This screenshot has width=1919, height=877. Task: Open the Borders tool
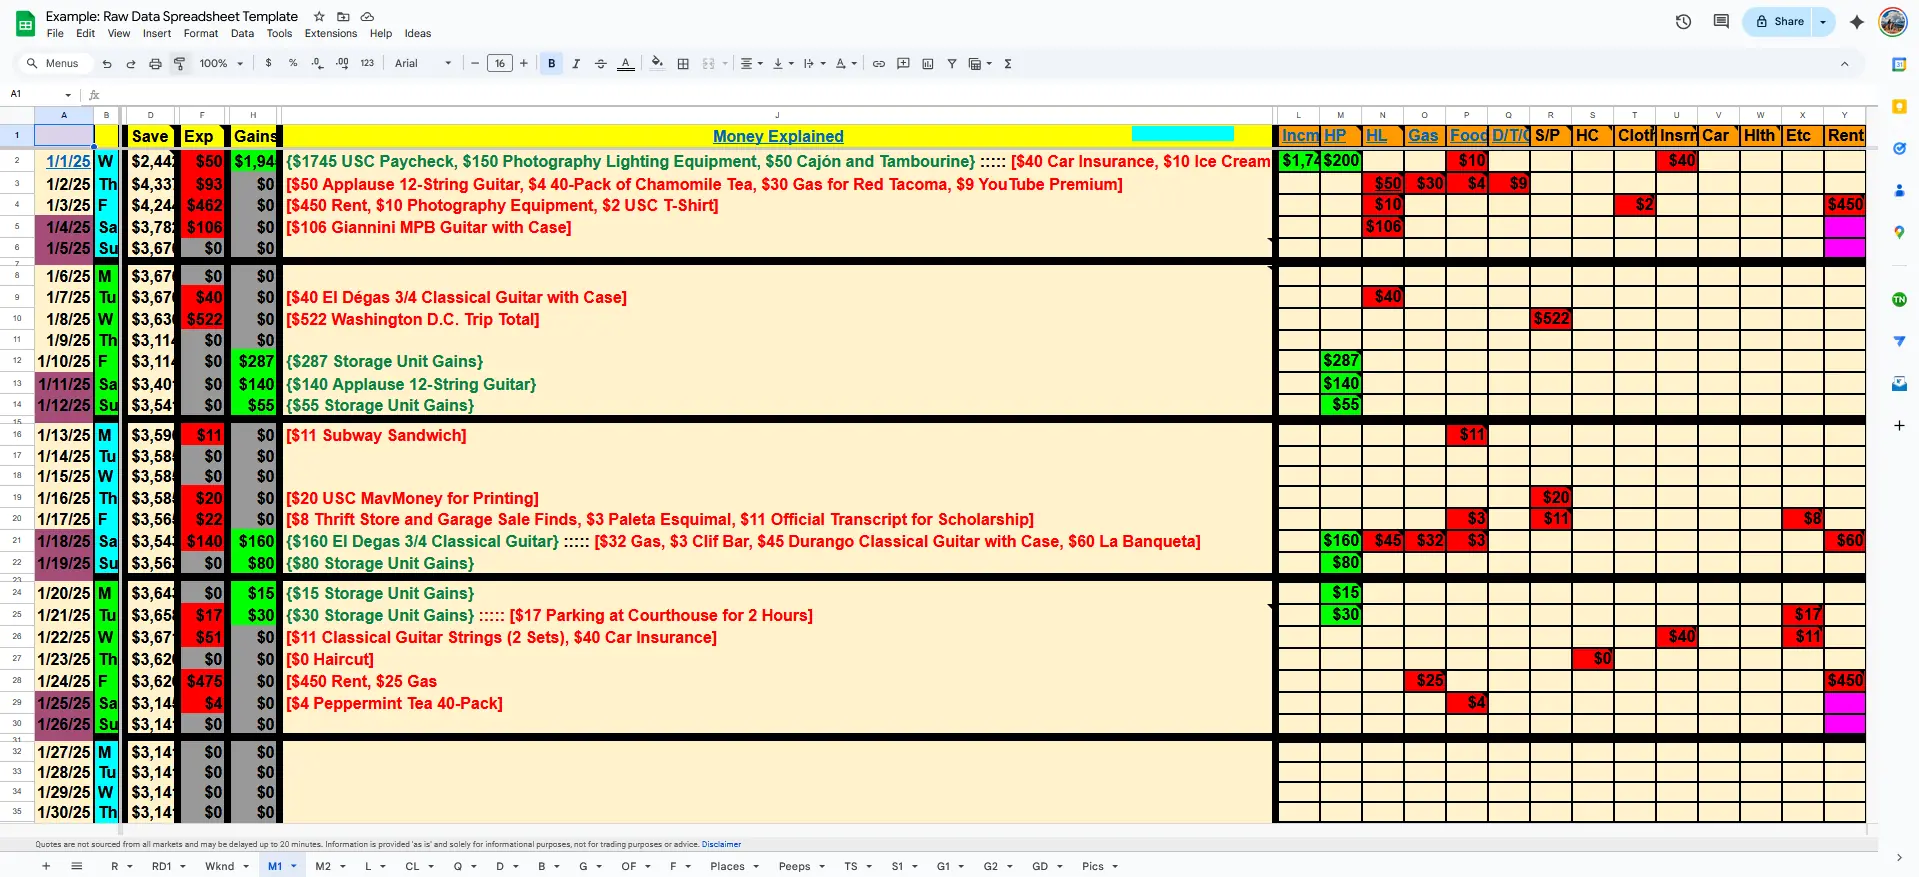[683, 63]
